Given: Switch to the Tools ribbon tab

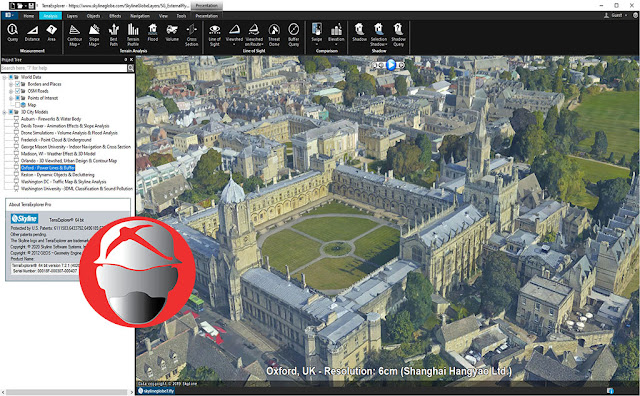Looking at the screenshot, I should [x=181, y=16].
